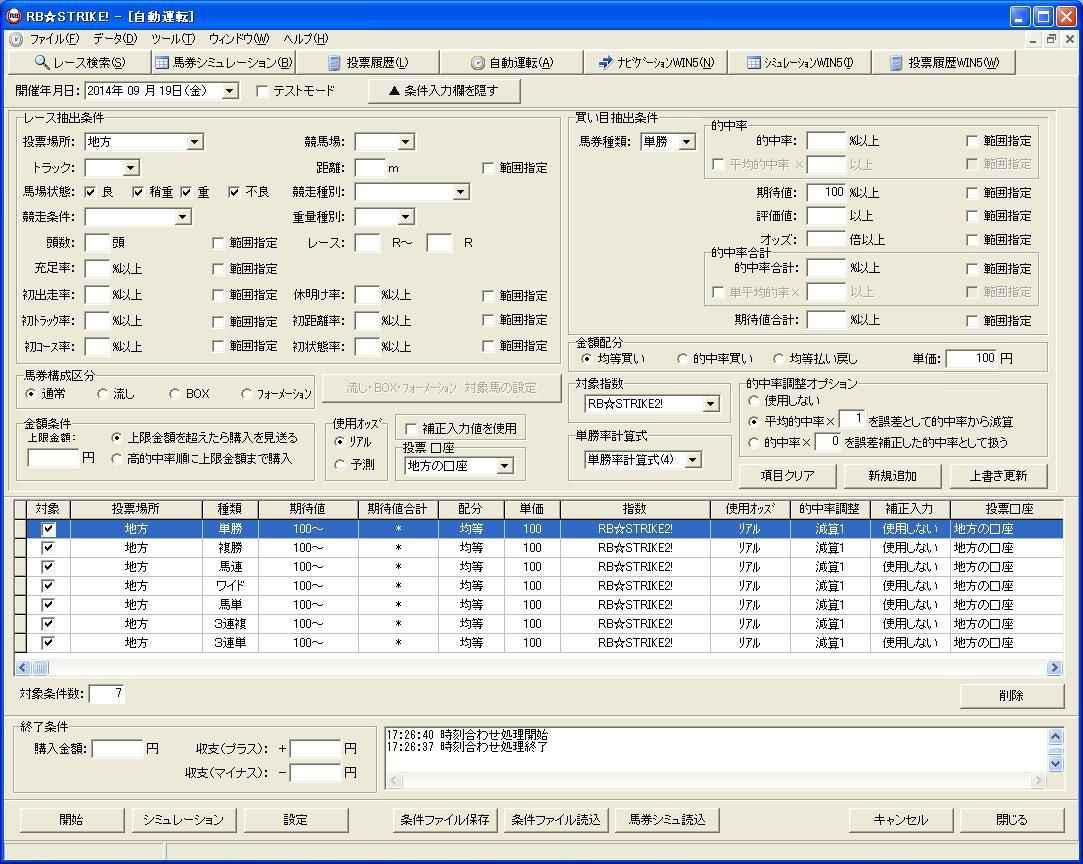The image size is (1083, 864).
Task: Check 範囲指定 next to 距離
Action: point(488,168)
